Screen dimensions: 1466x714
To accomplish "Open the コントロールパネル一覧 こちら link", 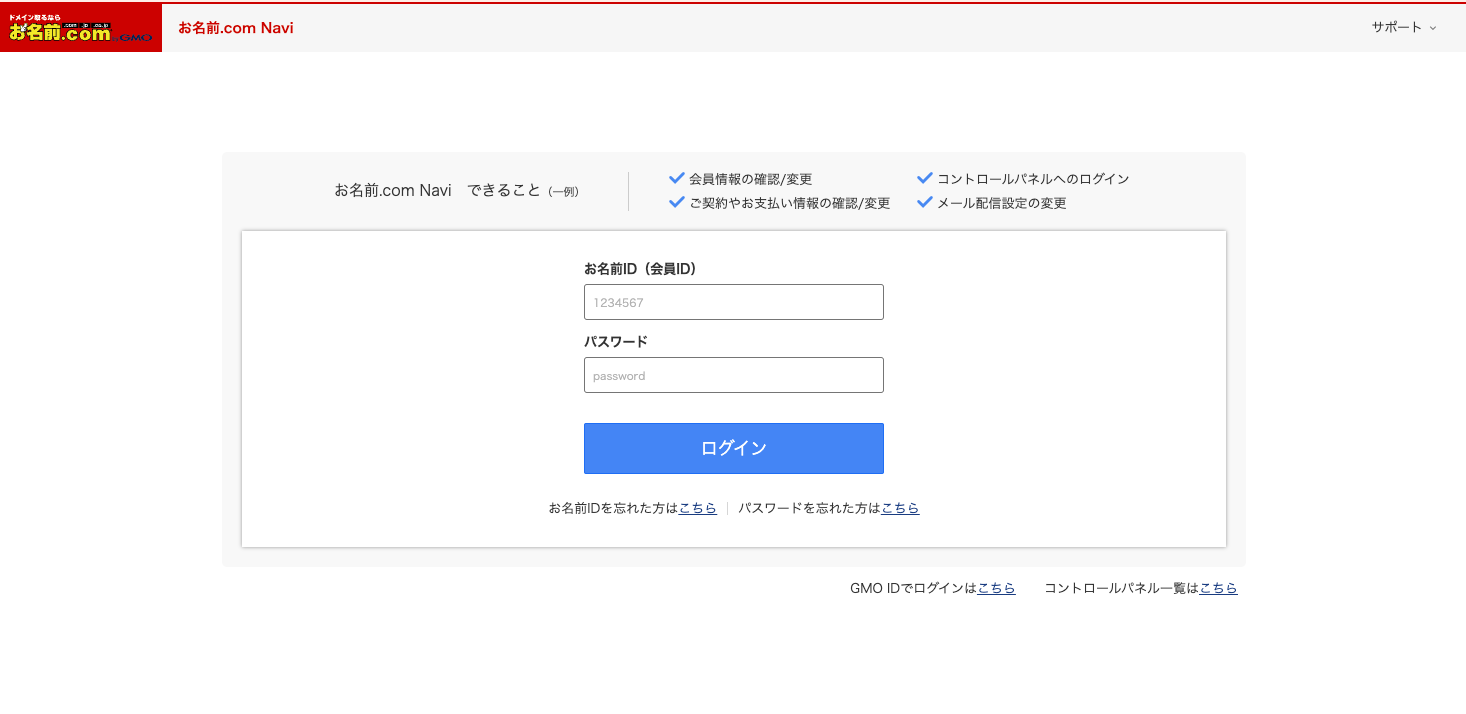I will tap(1218, 588).
